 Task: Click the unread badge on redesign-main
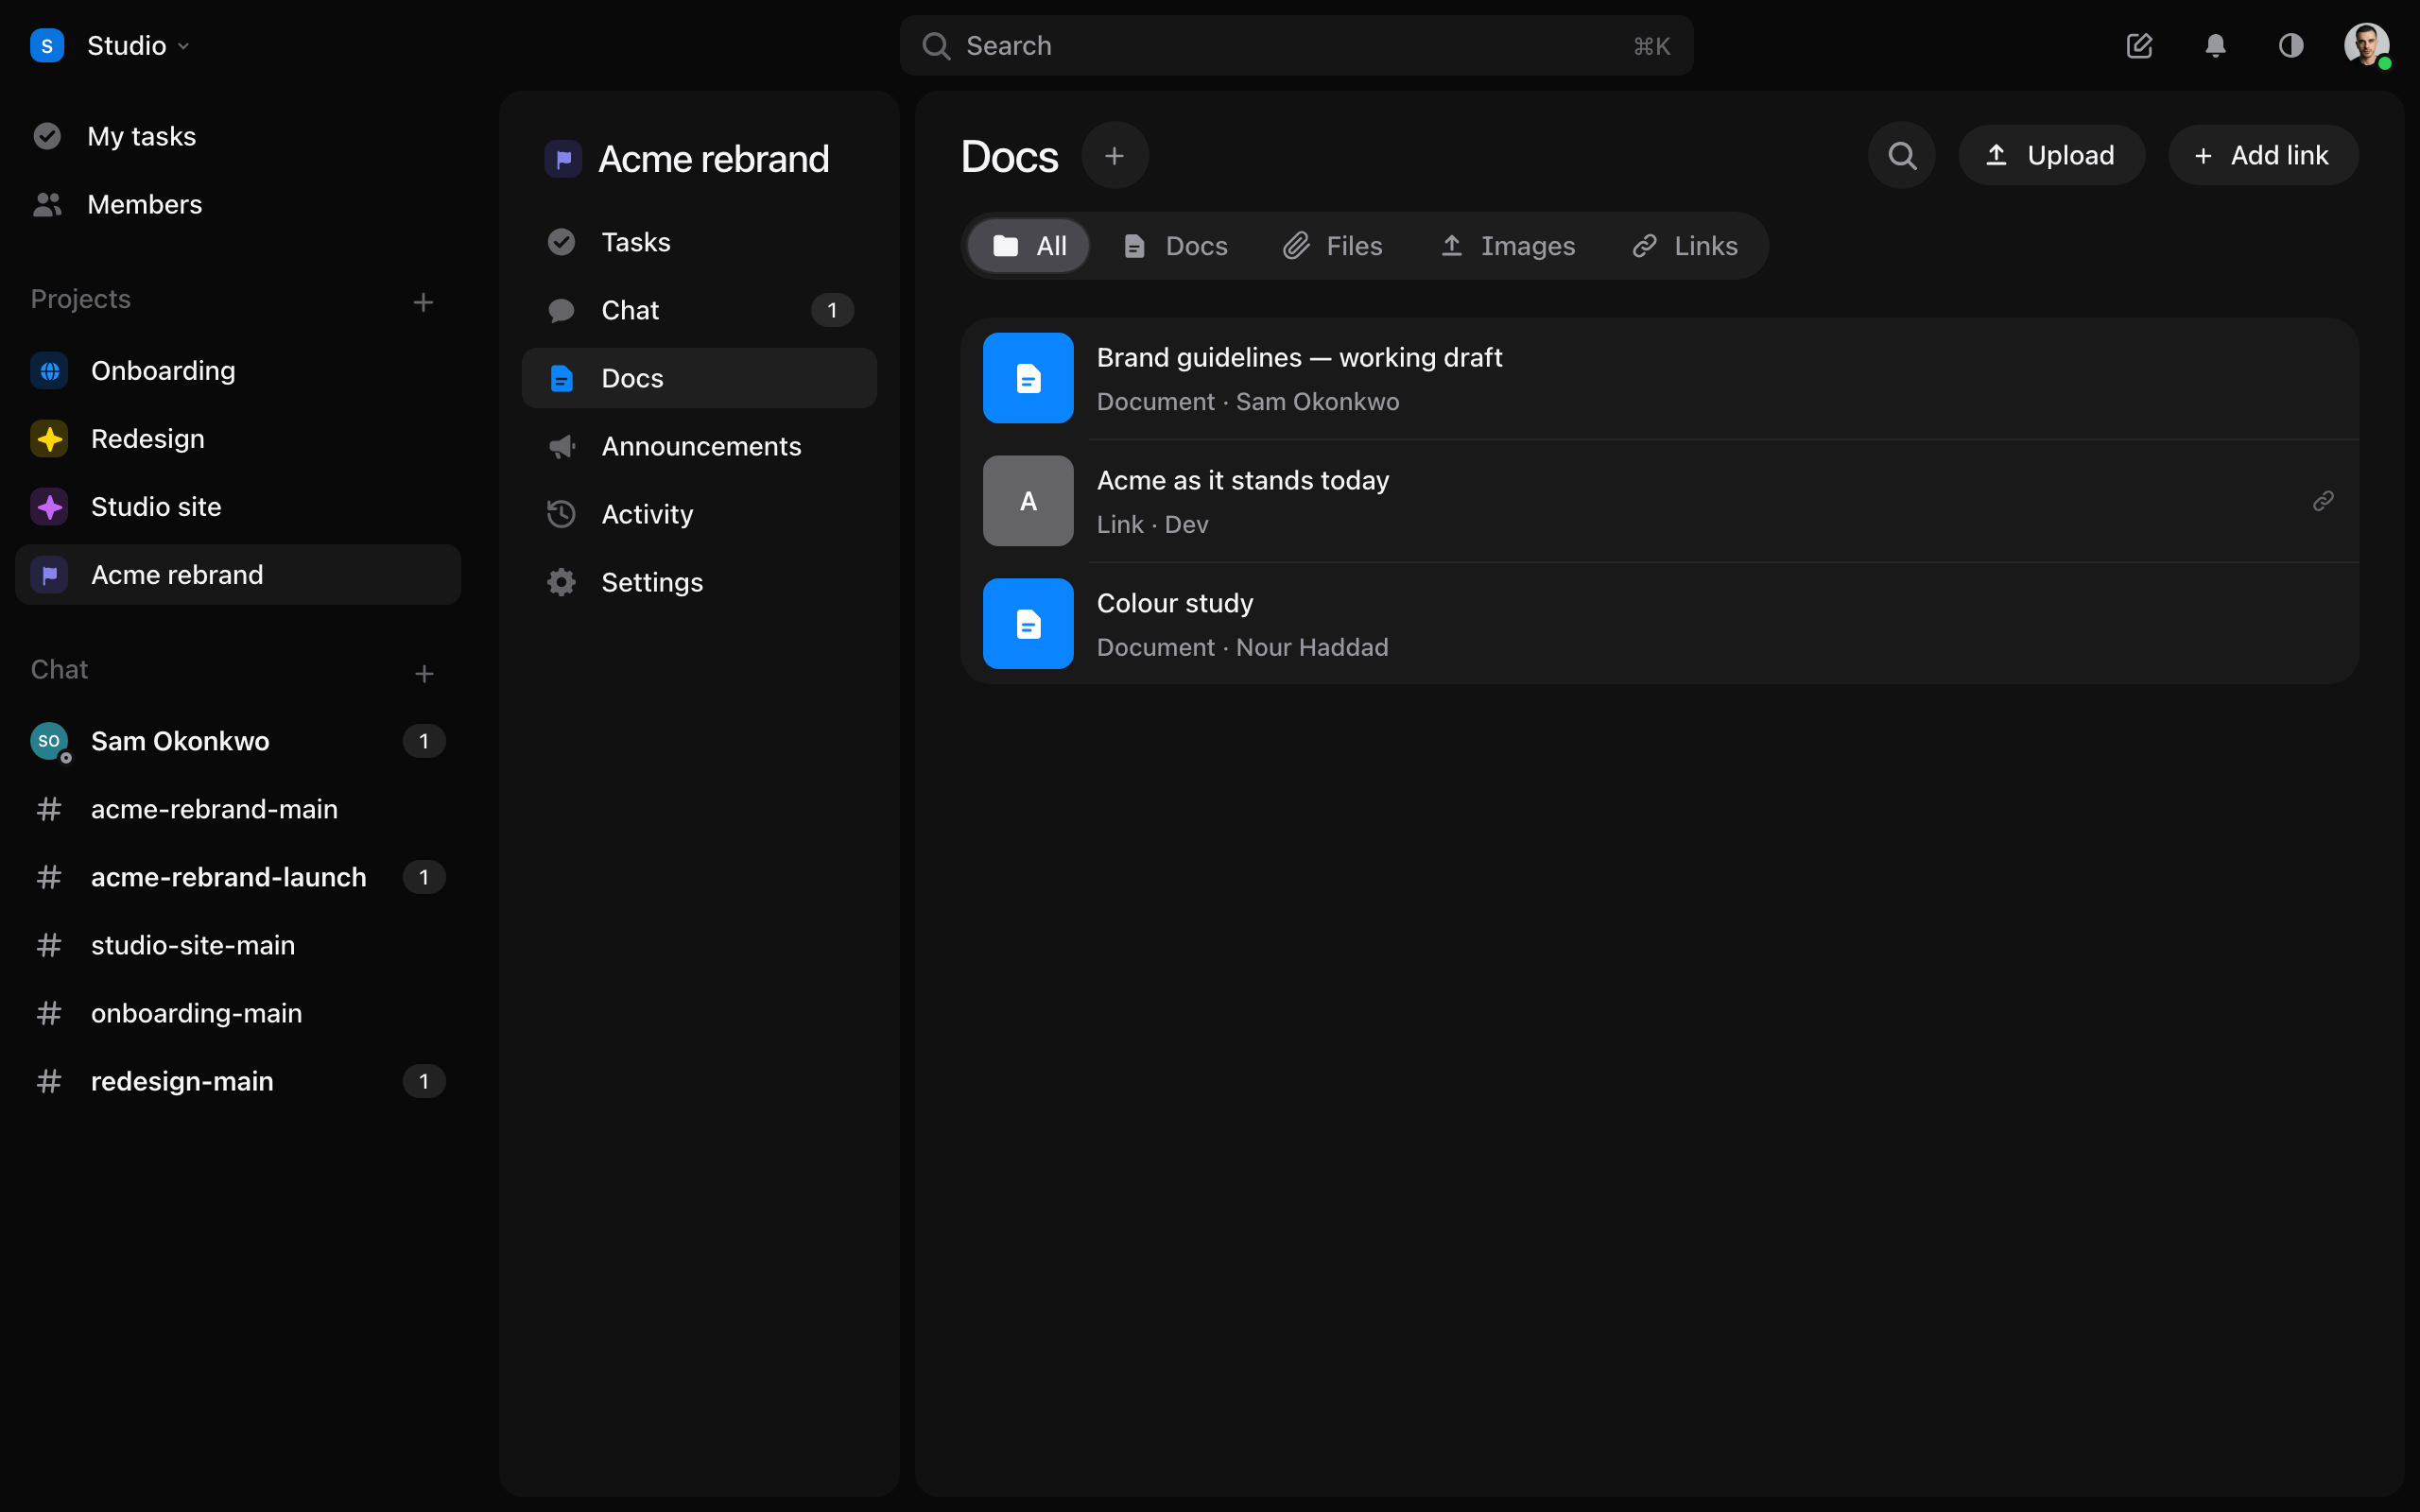[424, 1081]
